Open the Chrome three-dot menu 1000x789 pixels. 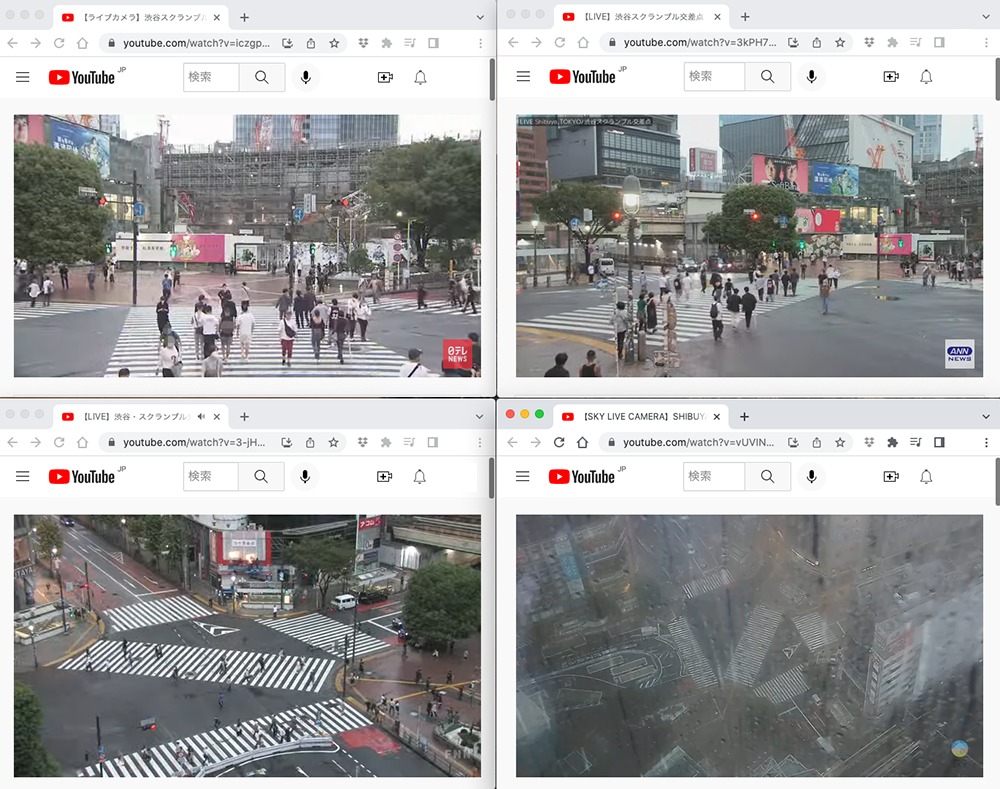click(480, 42)
